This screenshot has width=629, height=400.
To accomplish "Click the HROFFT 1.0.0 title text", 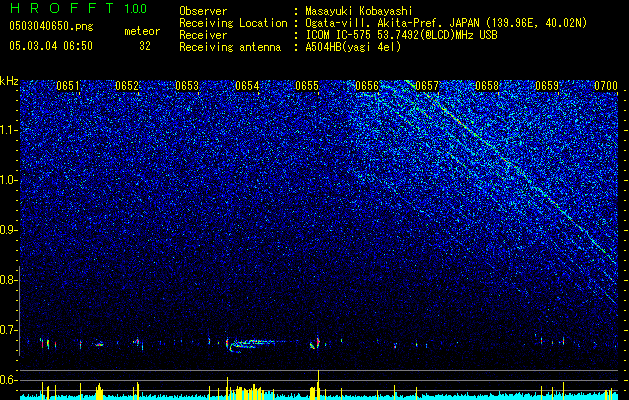I will click(x=78, y=8).
